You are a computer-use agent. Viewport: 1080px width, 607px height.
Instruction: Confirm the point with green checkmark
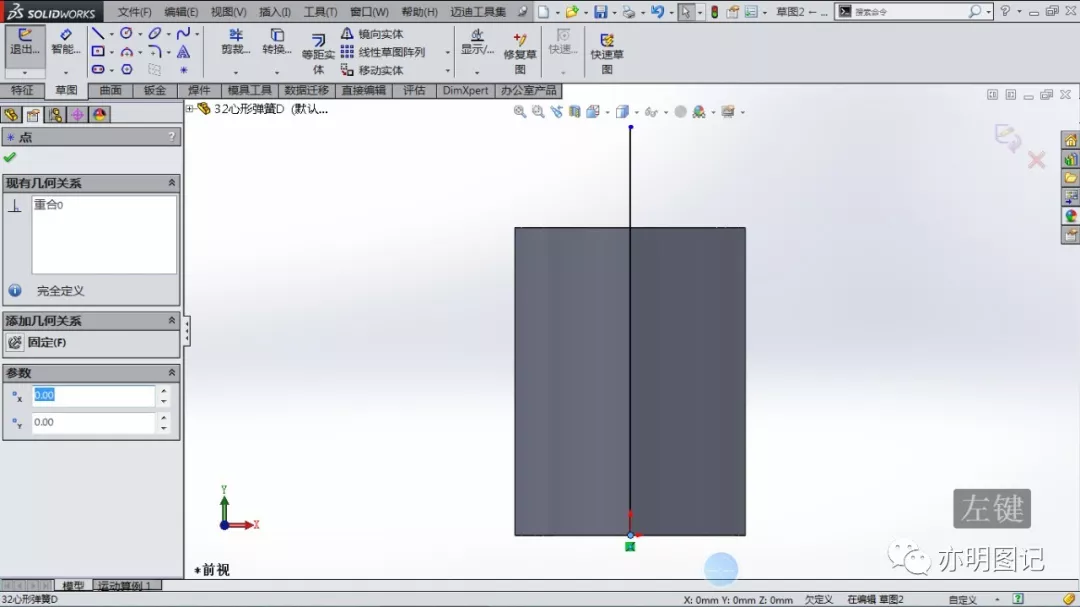click(x=10, y=158)
